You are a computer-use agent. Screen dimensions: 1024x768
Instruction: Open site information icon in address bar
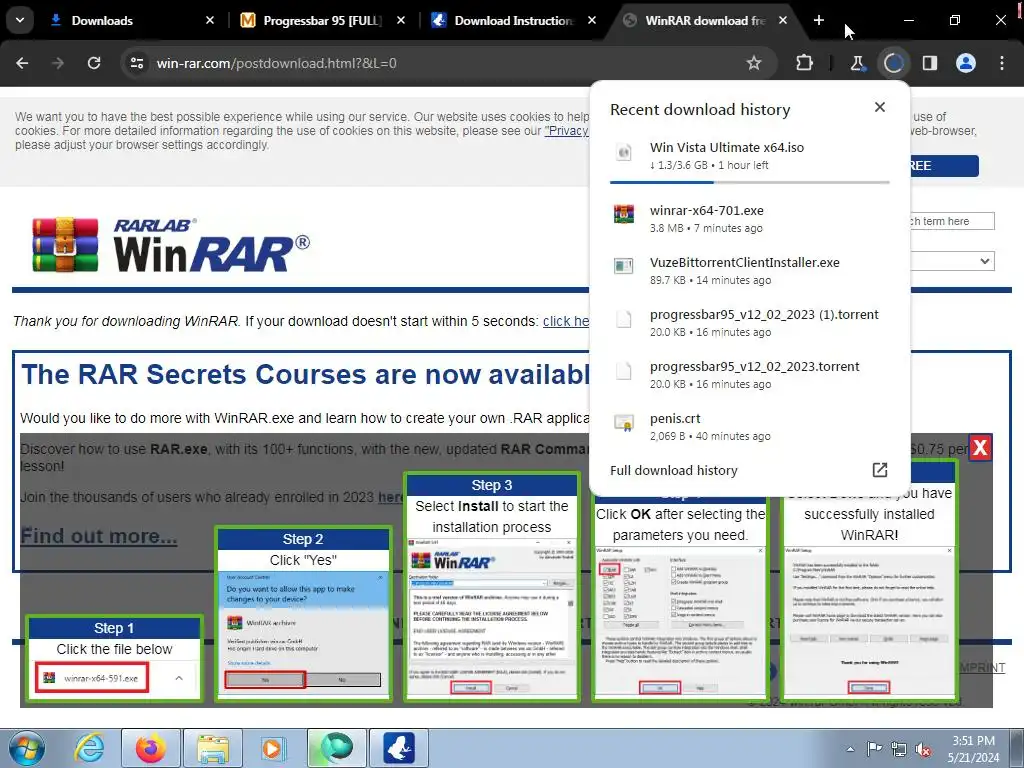137,63
